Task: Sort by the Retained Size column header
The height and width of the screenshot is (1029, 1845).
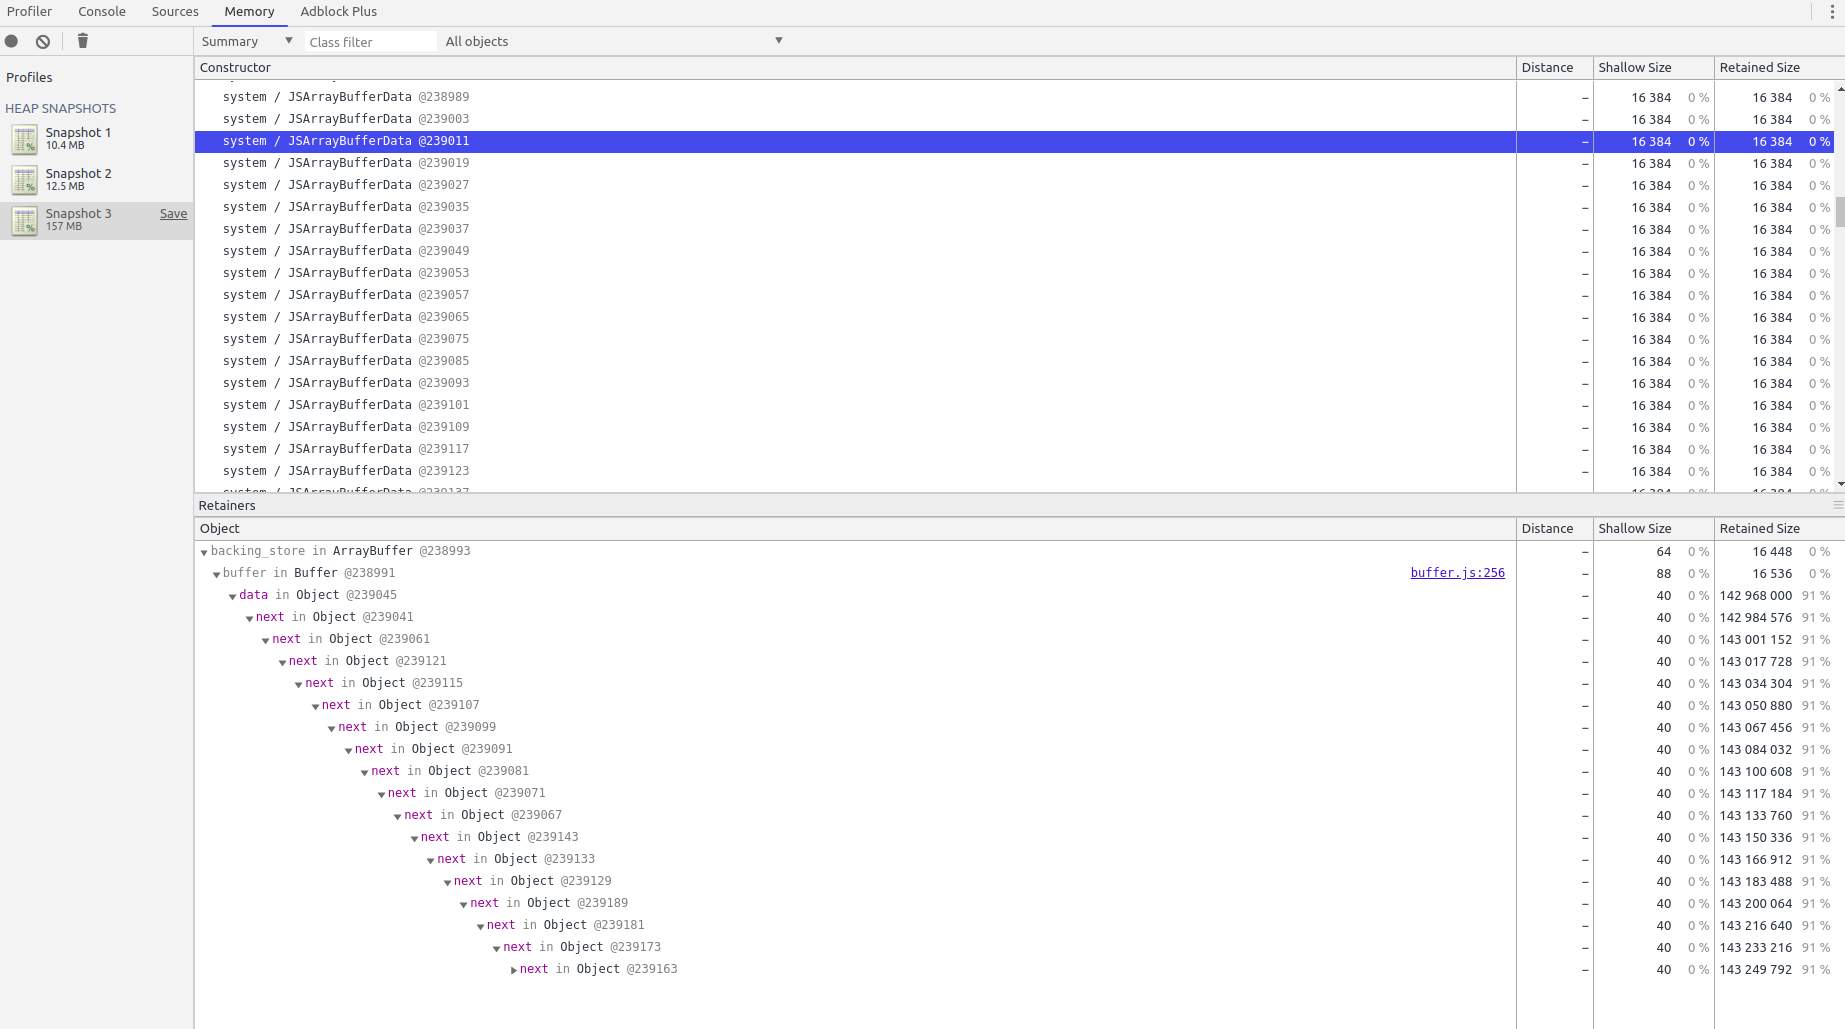Action: (1760, 67)
